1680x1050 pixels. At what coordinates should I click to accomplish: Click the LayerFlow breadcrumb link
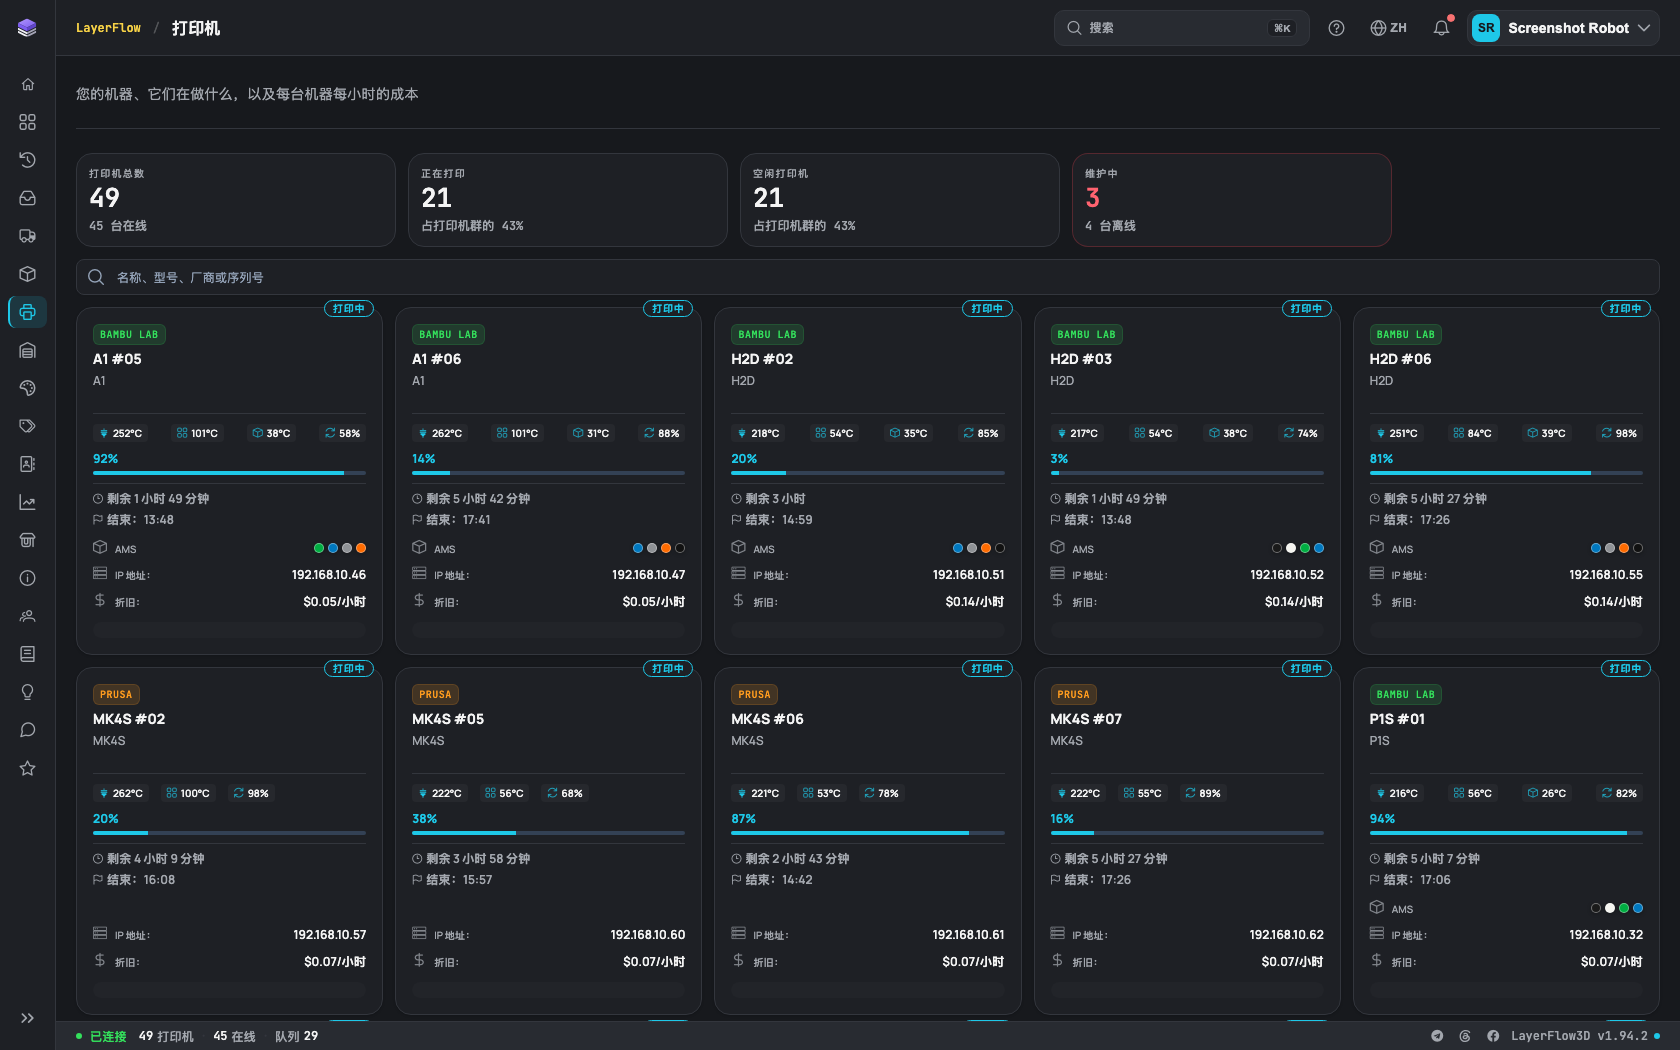(x=108, y=28)
